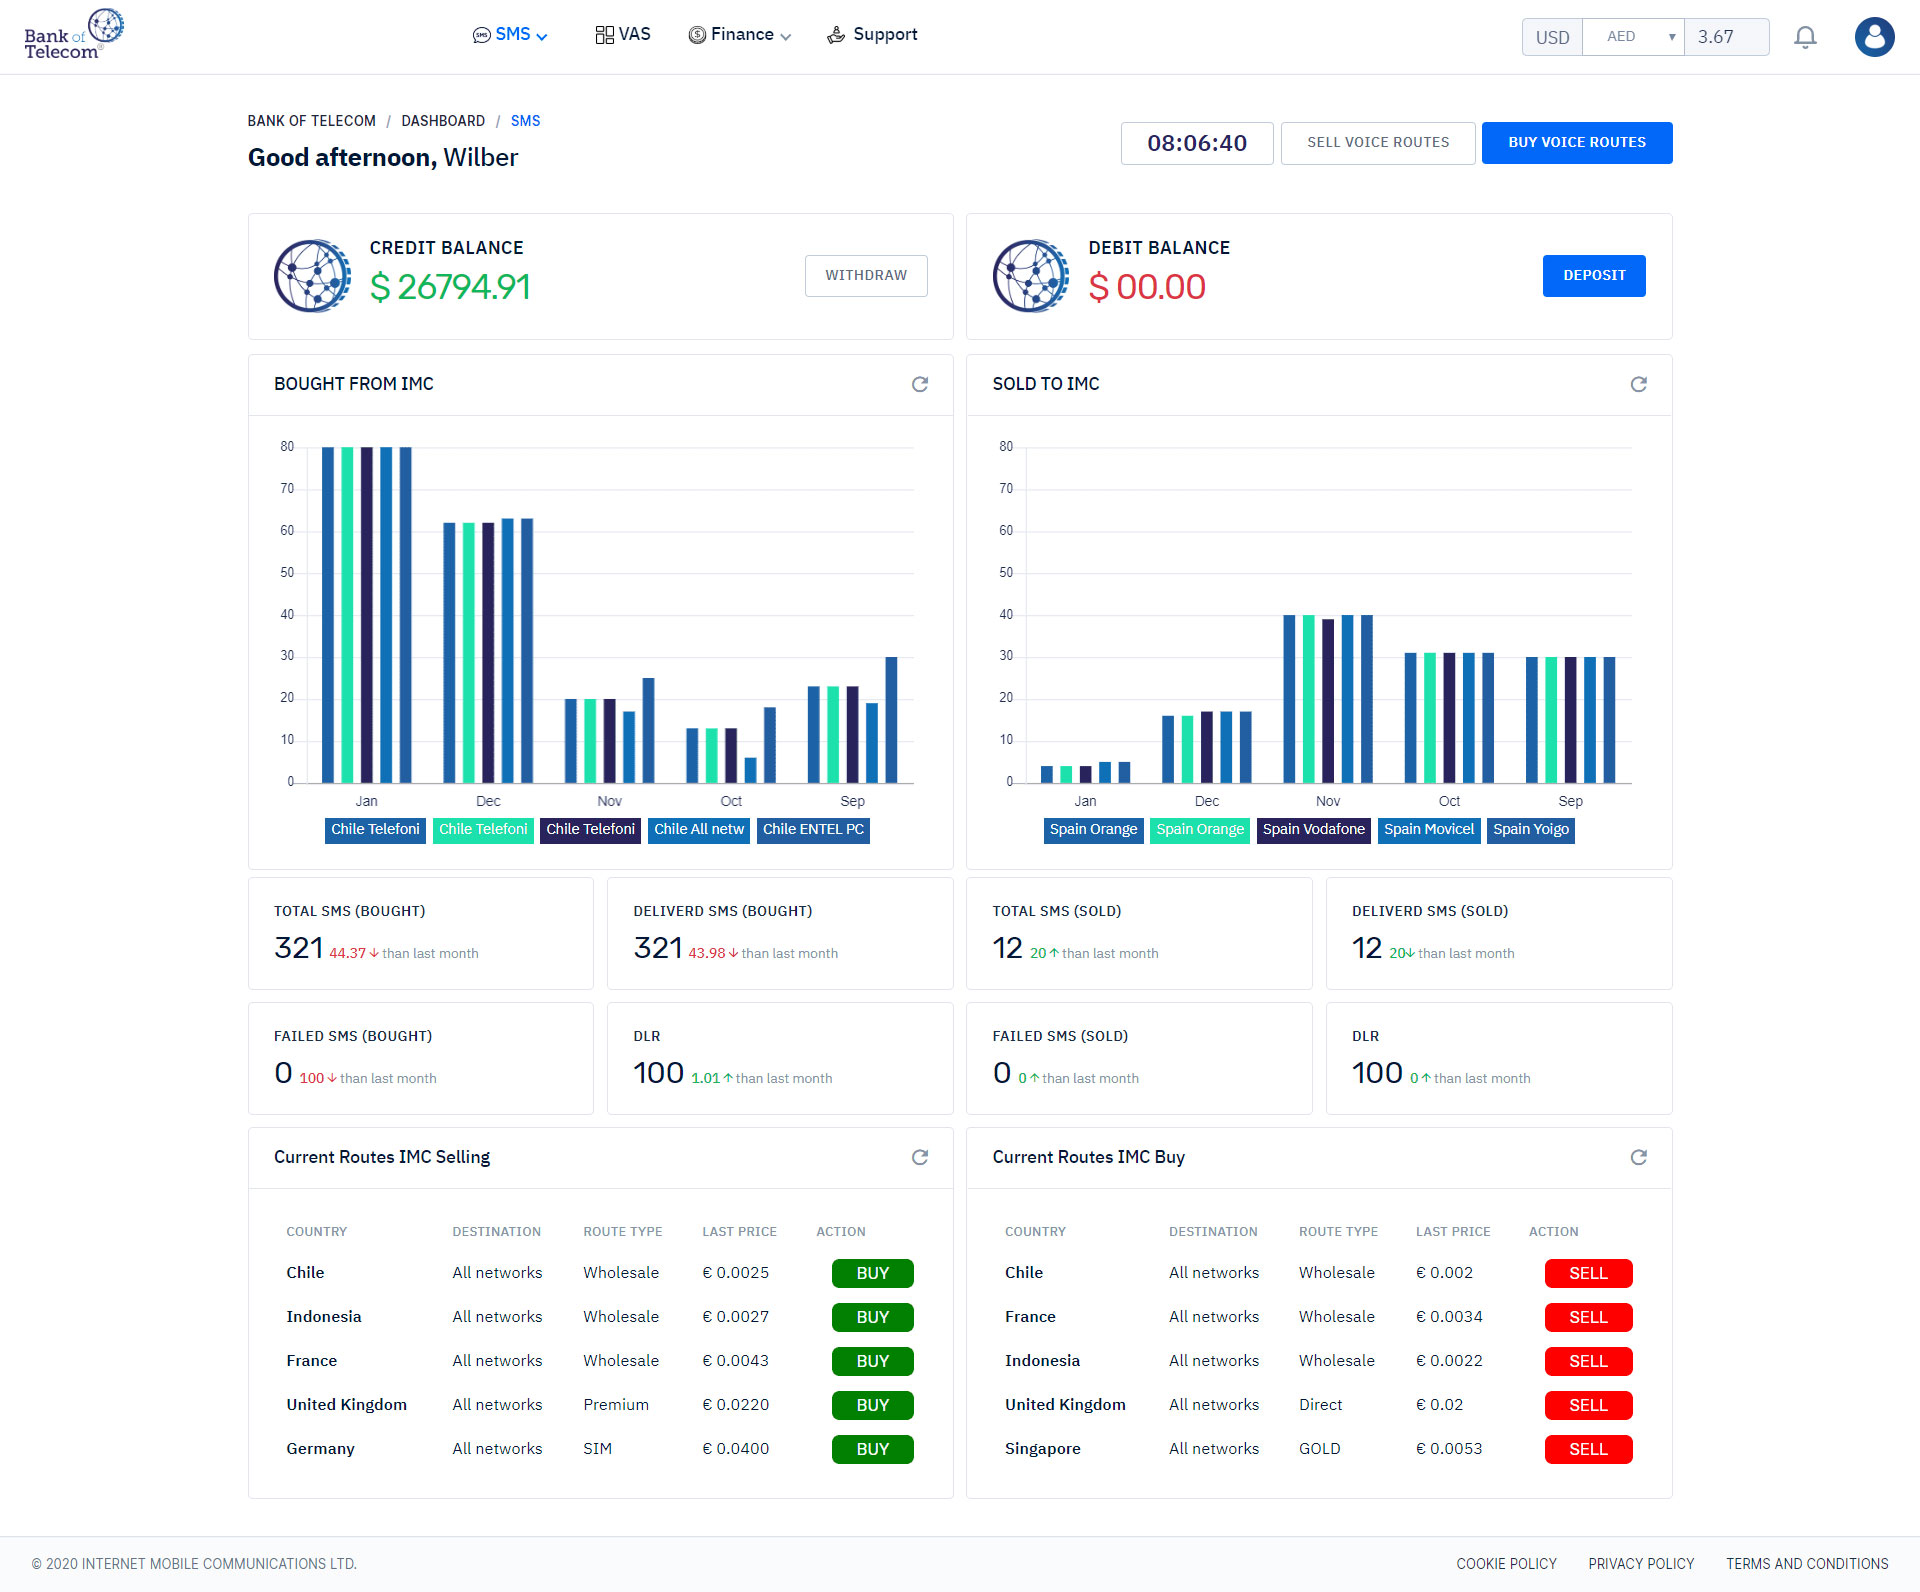Screen dimensions: 1920x1592
Task: Refresh the Sold To IMC chart
Action: pyautogui.click(x=1638, y=384)
